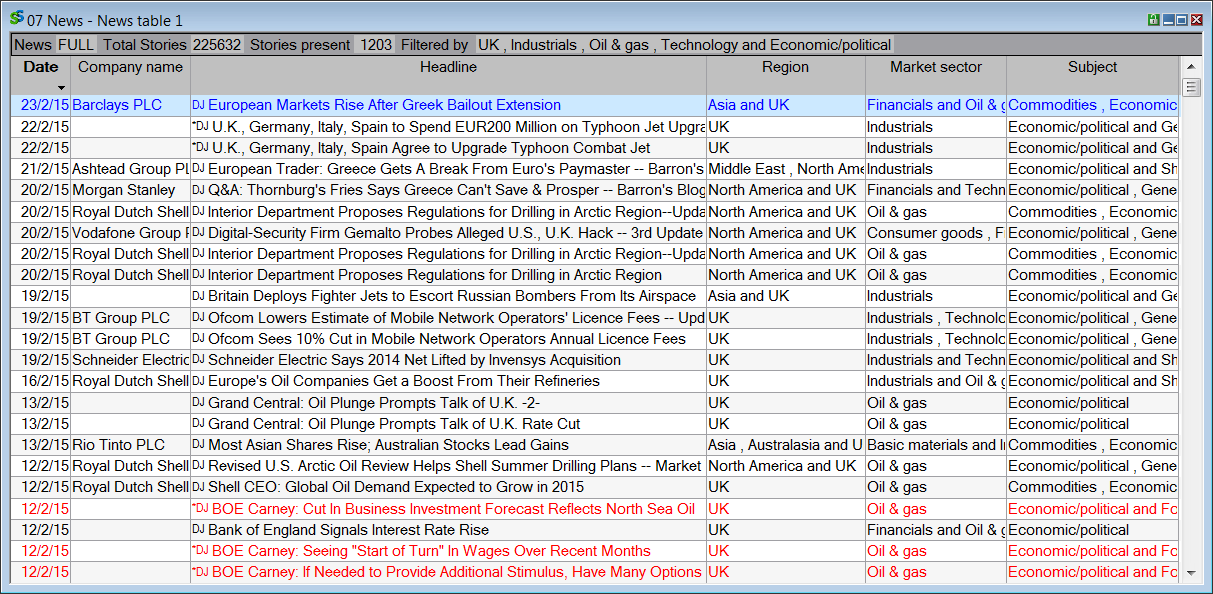
Task: Click DJ icon for Ofcom Sees 10% Cut story
Action: (x=198, y=338)
